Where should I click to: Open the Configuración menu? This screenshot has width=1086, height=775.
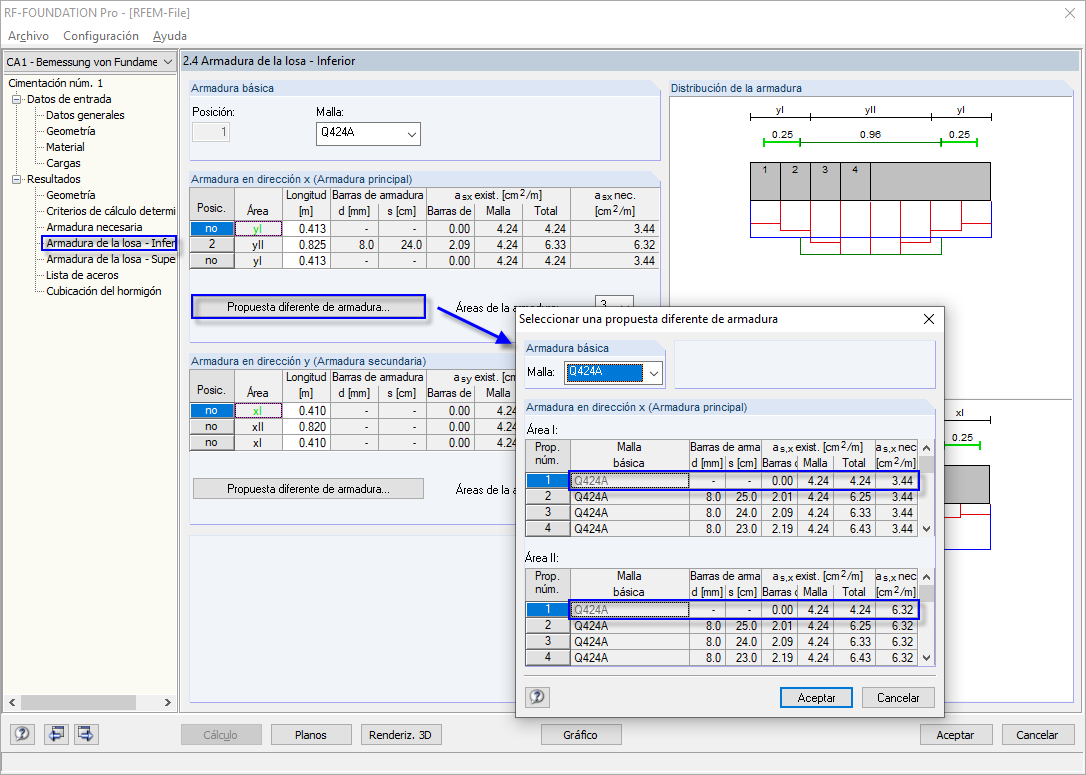pos(100,36)
